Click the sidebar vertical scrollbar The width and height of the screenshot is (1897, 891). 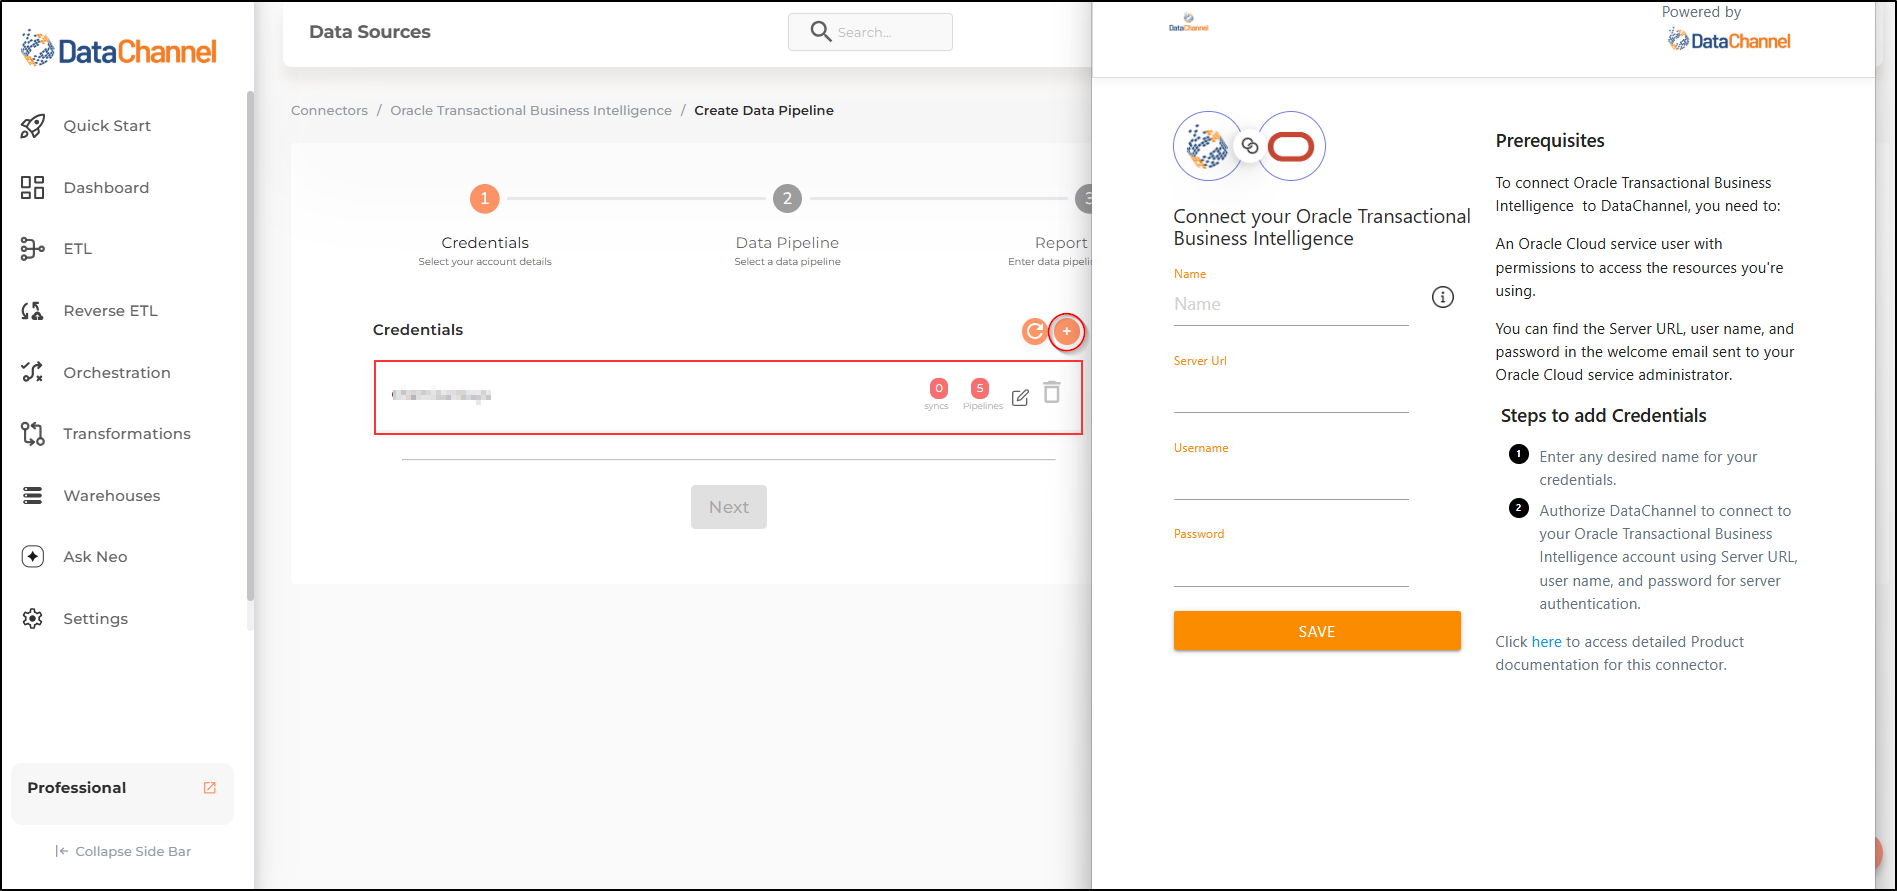pos(250,345)
